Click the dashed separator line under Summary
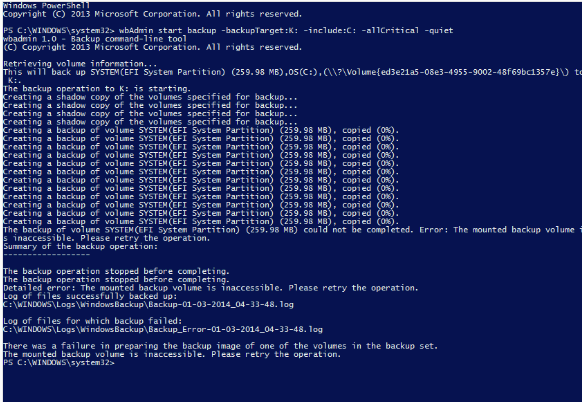The image size is (582, 402). point(46,255)
